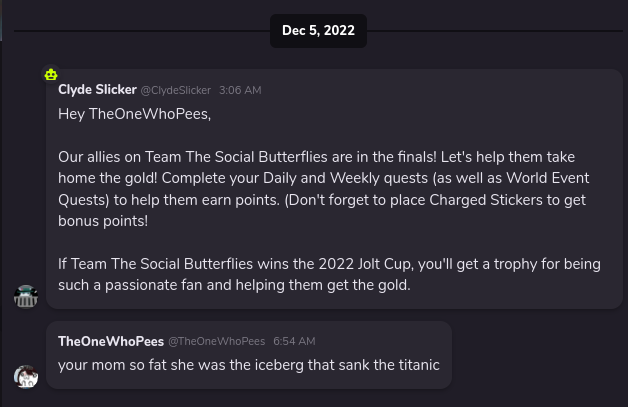
Task: Click the TheOneWhoPees display name
Action: coord(111,341)
